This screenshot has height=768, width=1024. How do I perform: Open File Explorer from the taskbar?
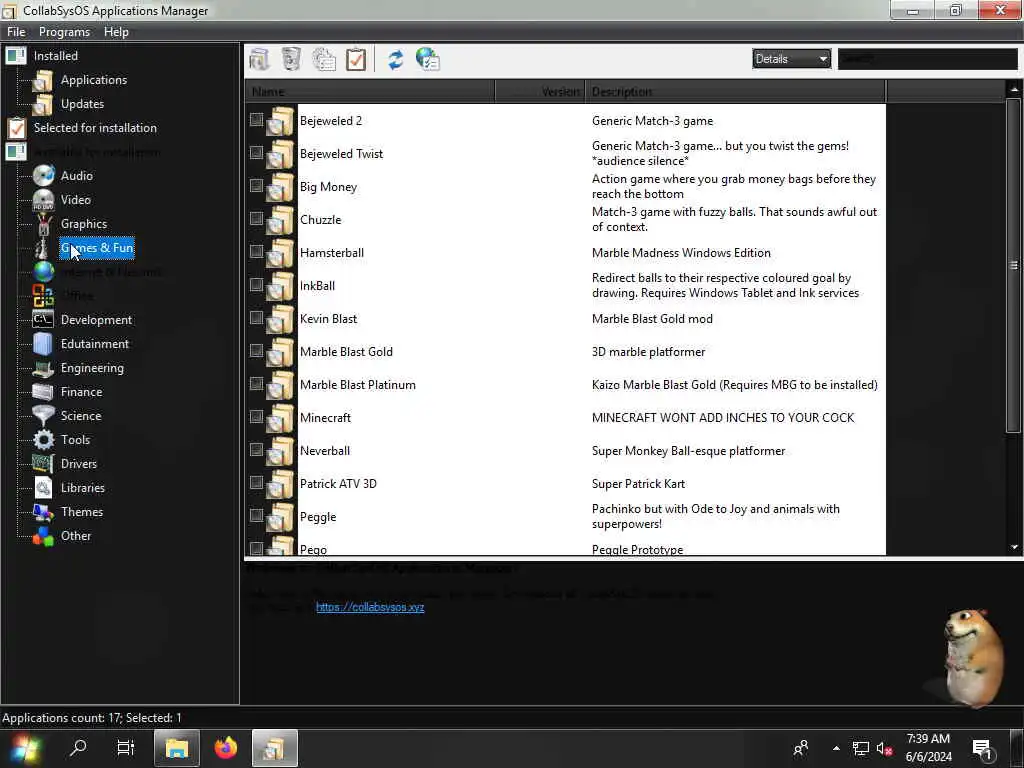176,748
